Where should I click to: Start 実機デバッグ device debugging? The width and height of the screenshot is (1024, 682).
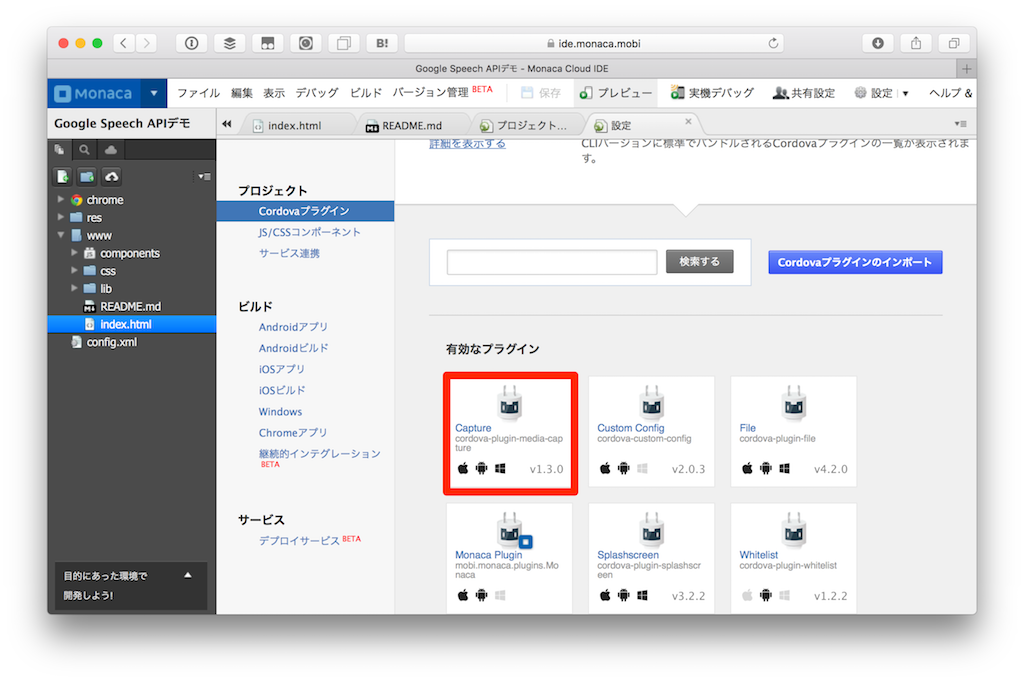click(712, 93)
